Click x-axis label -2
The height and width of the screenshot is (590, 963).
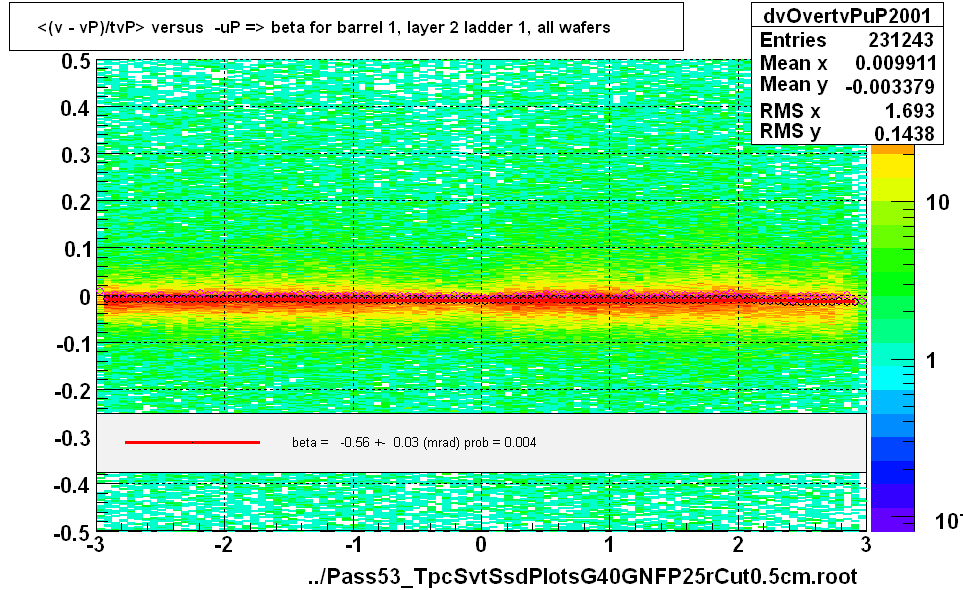coord(224,545)
